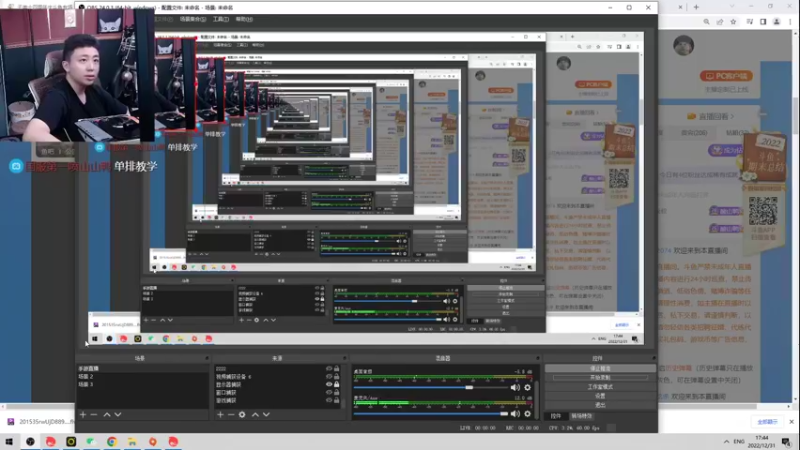
Task: Open OBS from the taskbar
Action: tap(30, 442)
